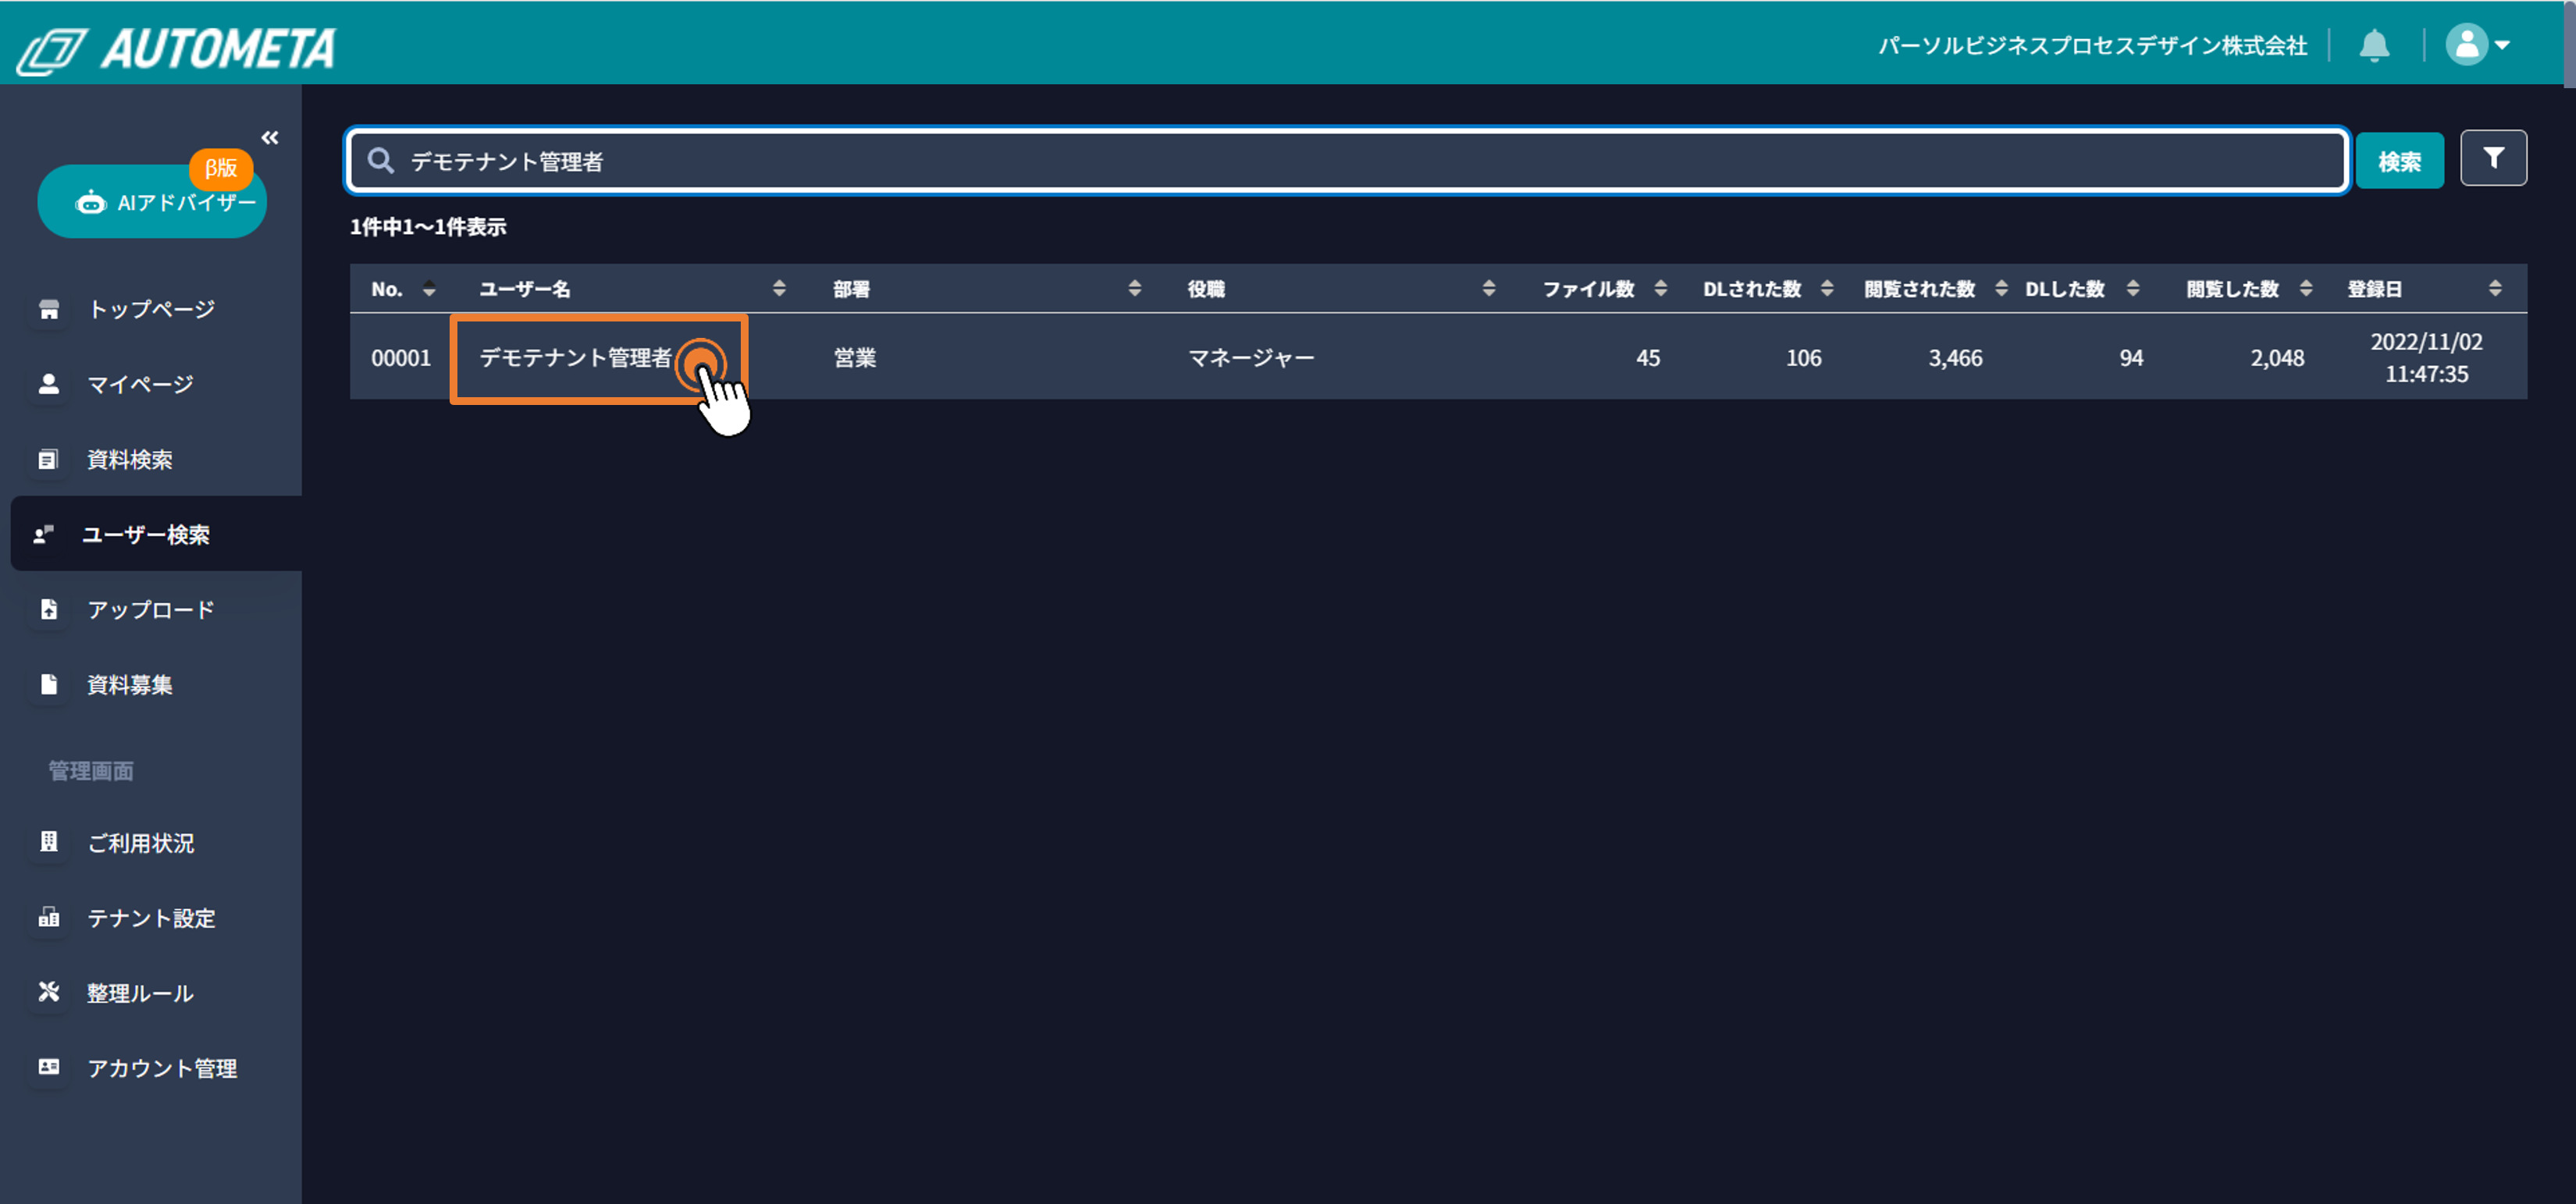Image resolution: width=2576 pixels, height=1204 pixels.
Task: Click 閲覧した数 value 2,048
Action: (x=2277, y=358)
